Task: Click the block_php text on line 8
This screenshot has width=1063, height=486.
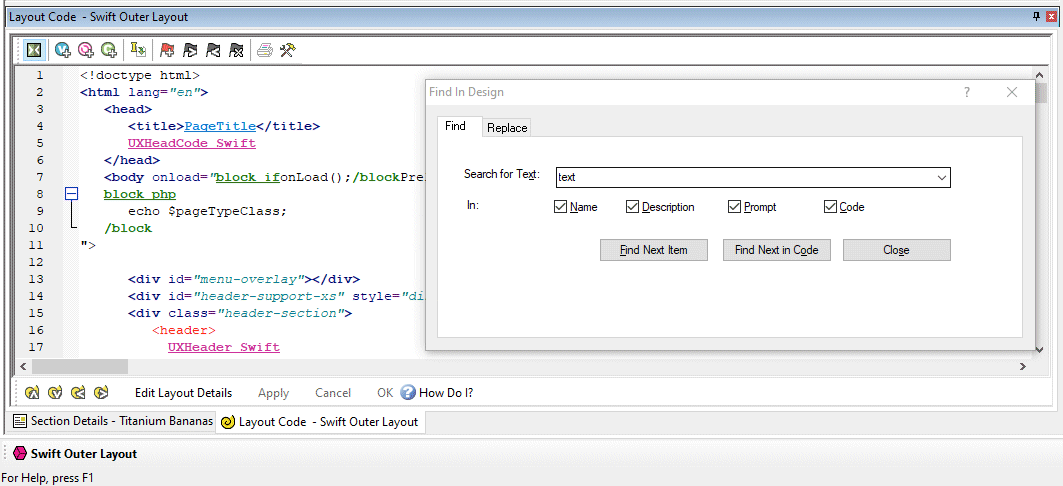Action: click(140, 195)
